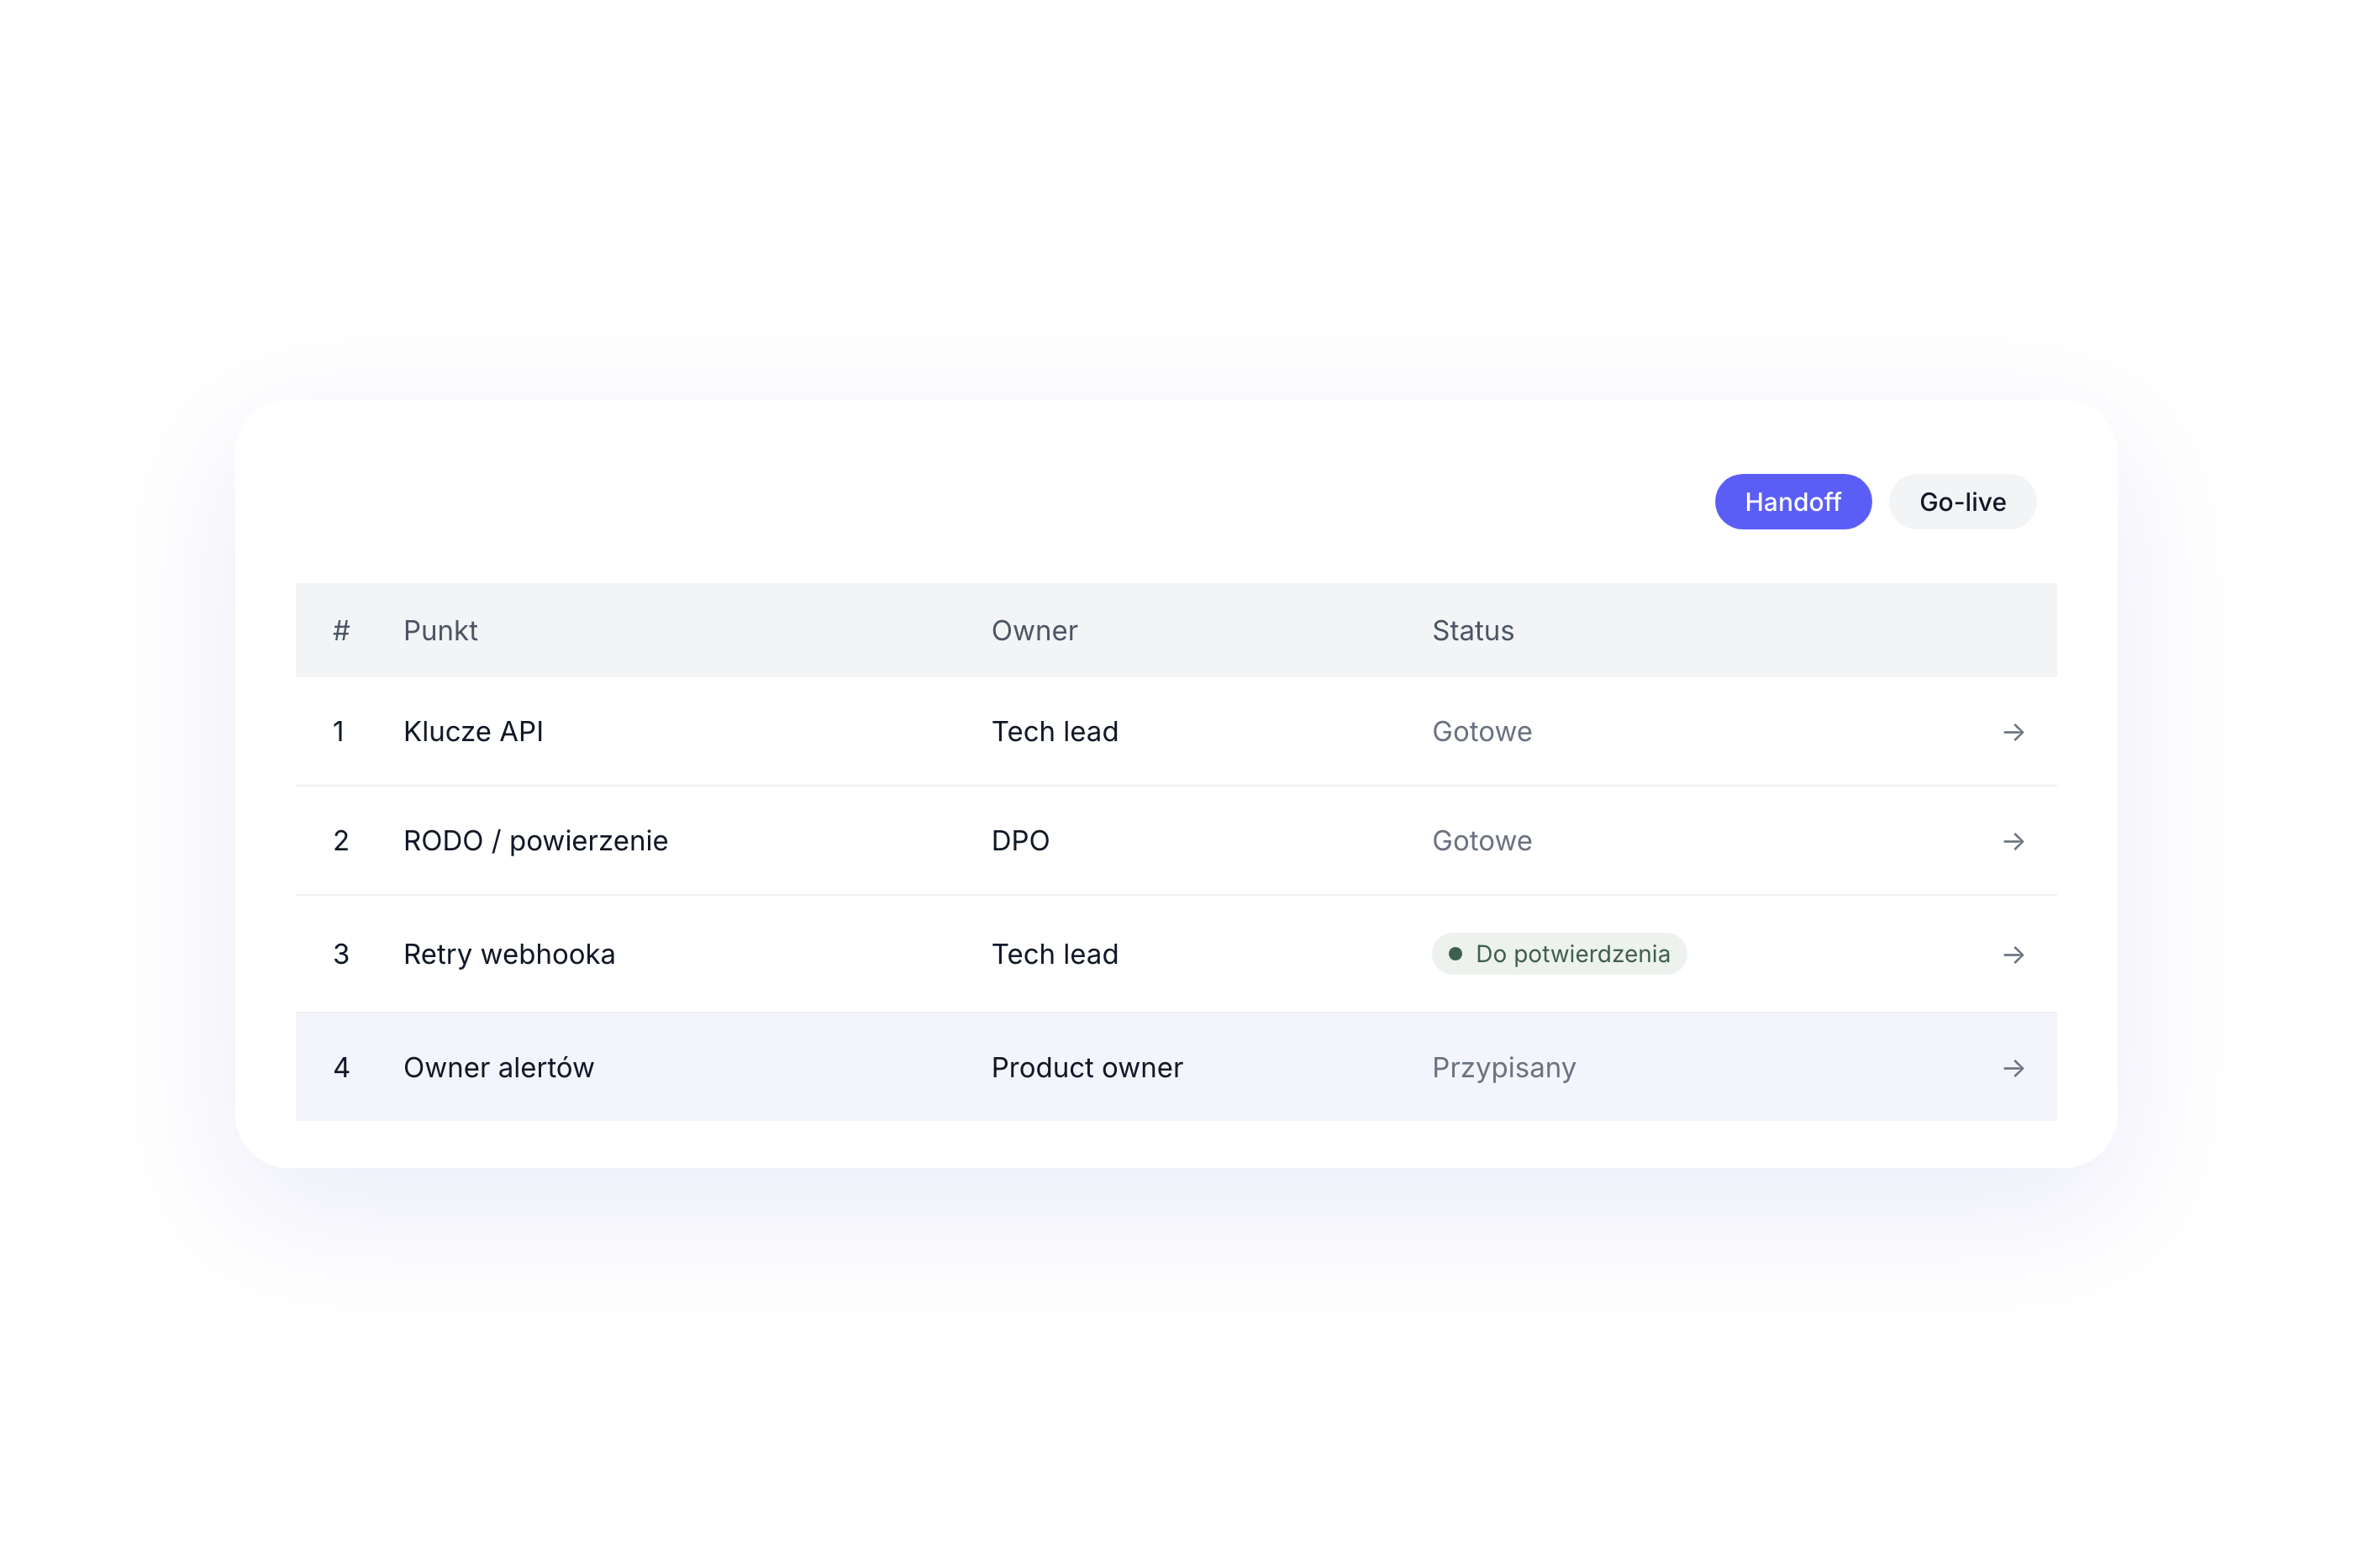The width and height of the screenshot is (2353, 1568).
Task: Click Gotowe status for Klucze API
Action: (1481, 732)
